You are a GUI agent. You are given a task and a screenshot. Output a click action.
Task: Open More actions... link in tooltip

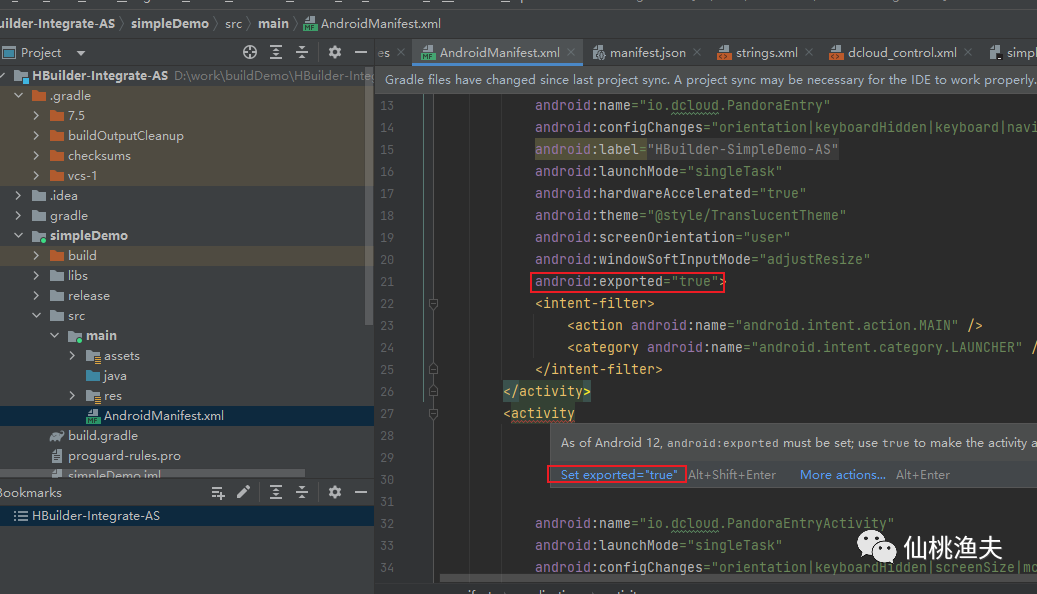[843, 474]
